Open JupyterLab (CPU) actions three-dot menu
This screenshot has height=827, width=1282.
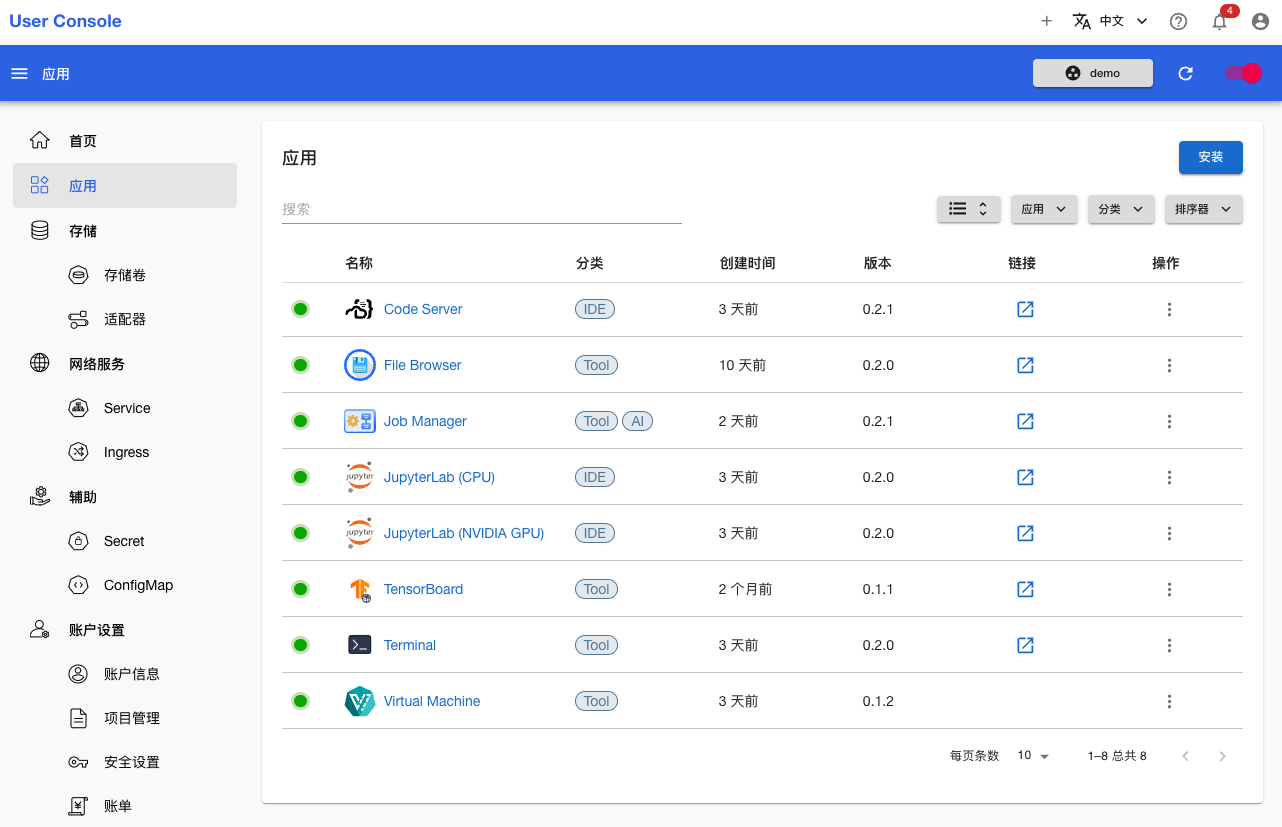(1169, 477)
